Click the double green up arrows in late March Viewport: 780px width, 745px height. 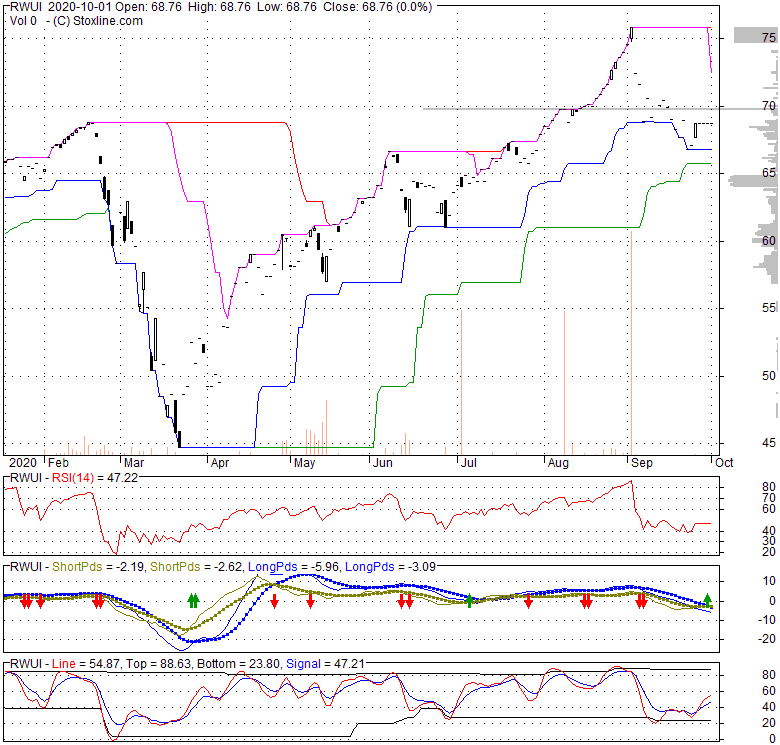pos(193,600)
